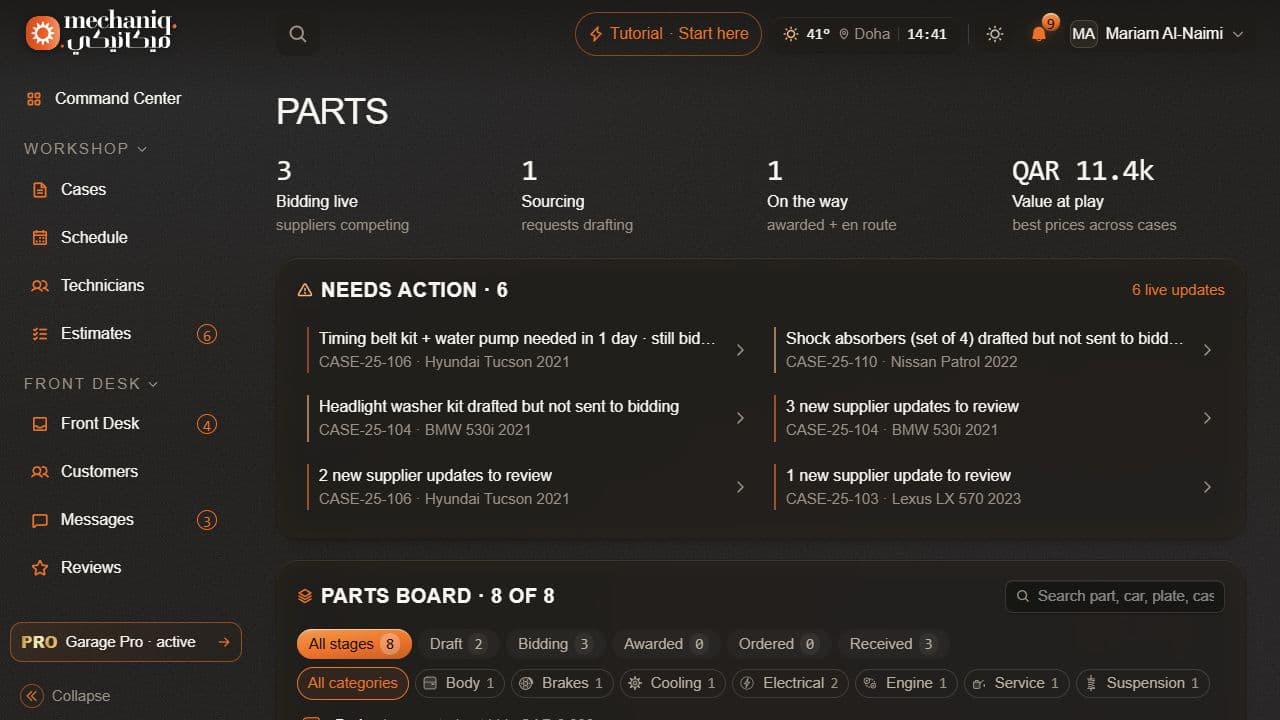Collapse the WORKSHOP sidebar section
This screenshot has width=1280, height=720.
[x=86, y=148]
